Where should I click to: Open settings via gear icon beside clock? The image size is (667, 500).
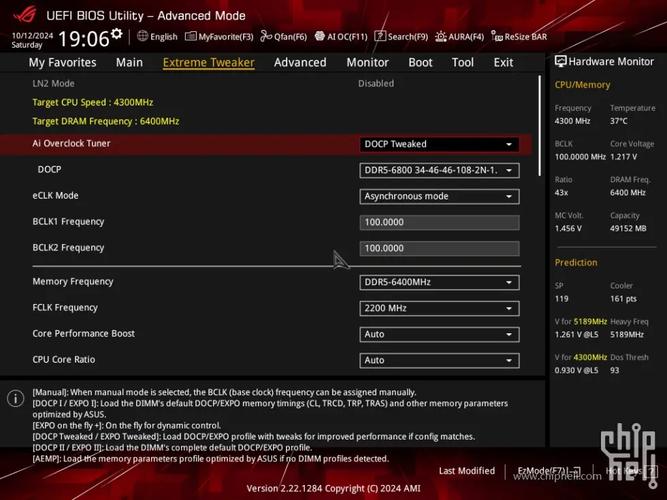point(117,35)
